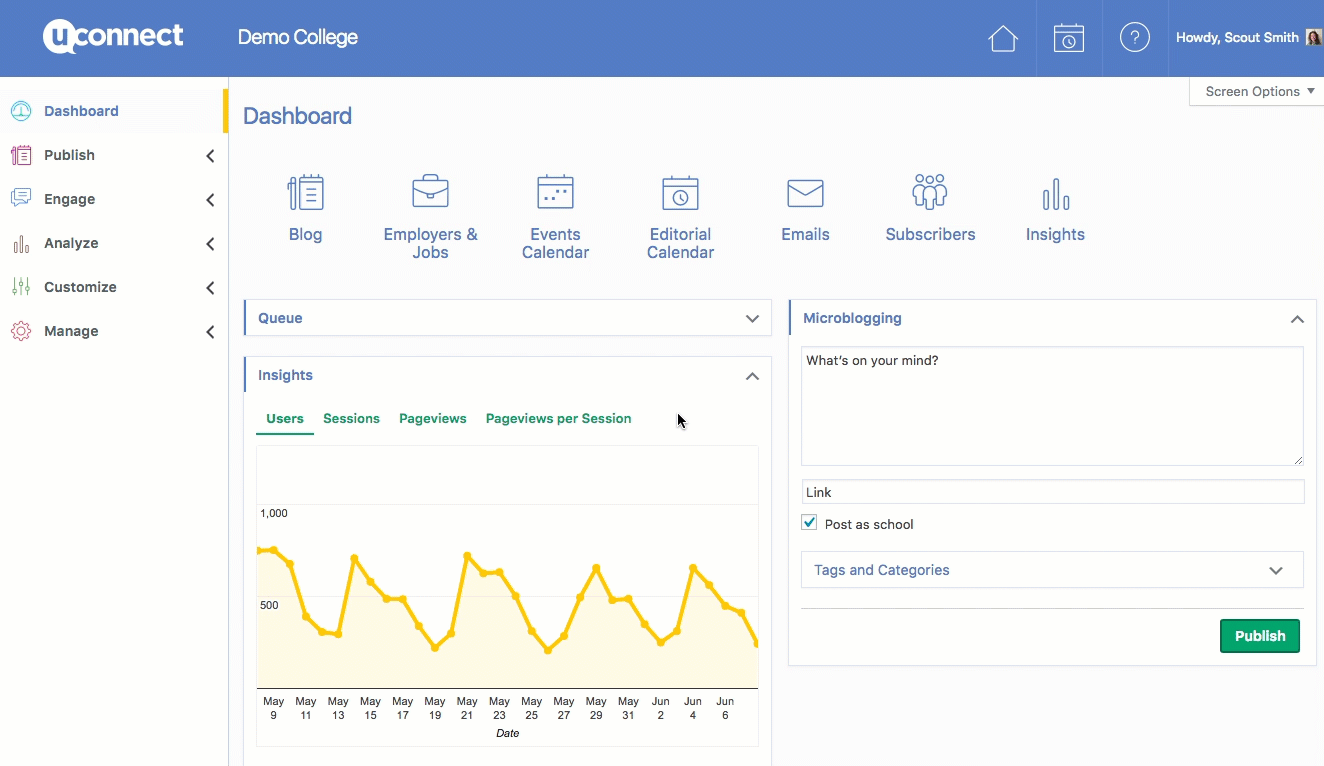
Task: Open the Editorial Calendar icon
Action: (680, 193)
